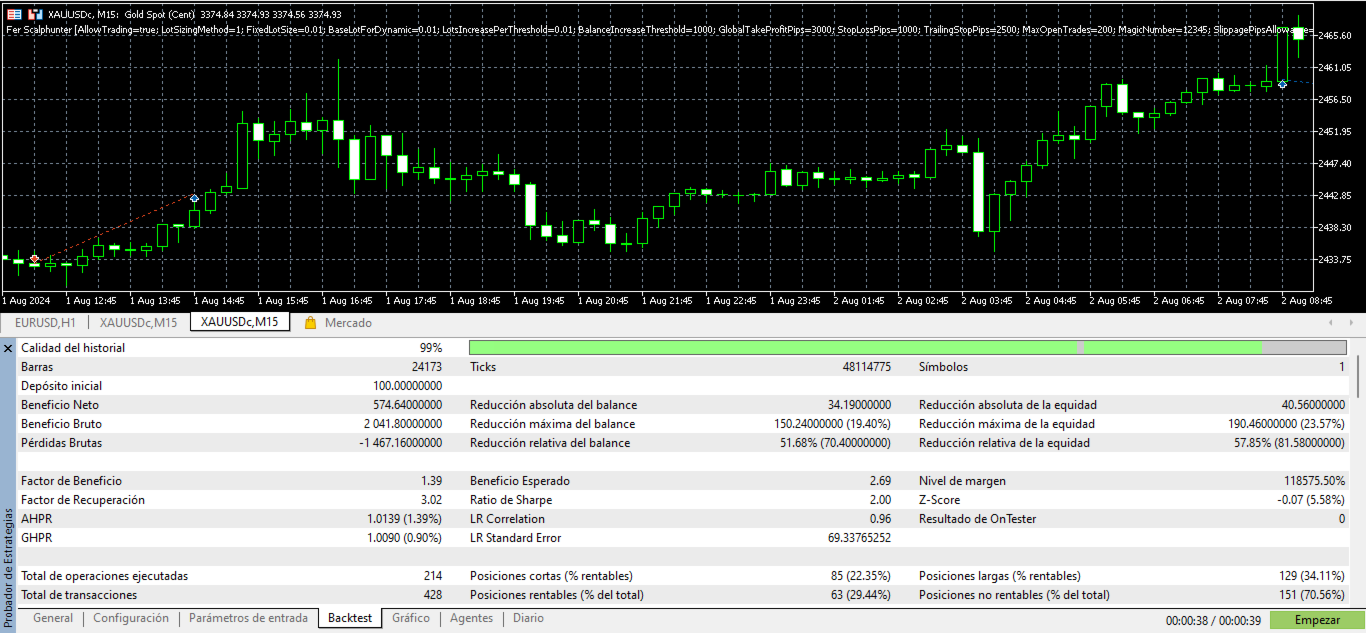Screen dimensions: 1366x633
Task: Click the Total de transacciones value 428
Action: (433, 595)
